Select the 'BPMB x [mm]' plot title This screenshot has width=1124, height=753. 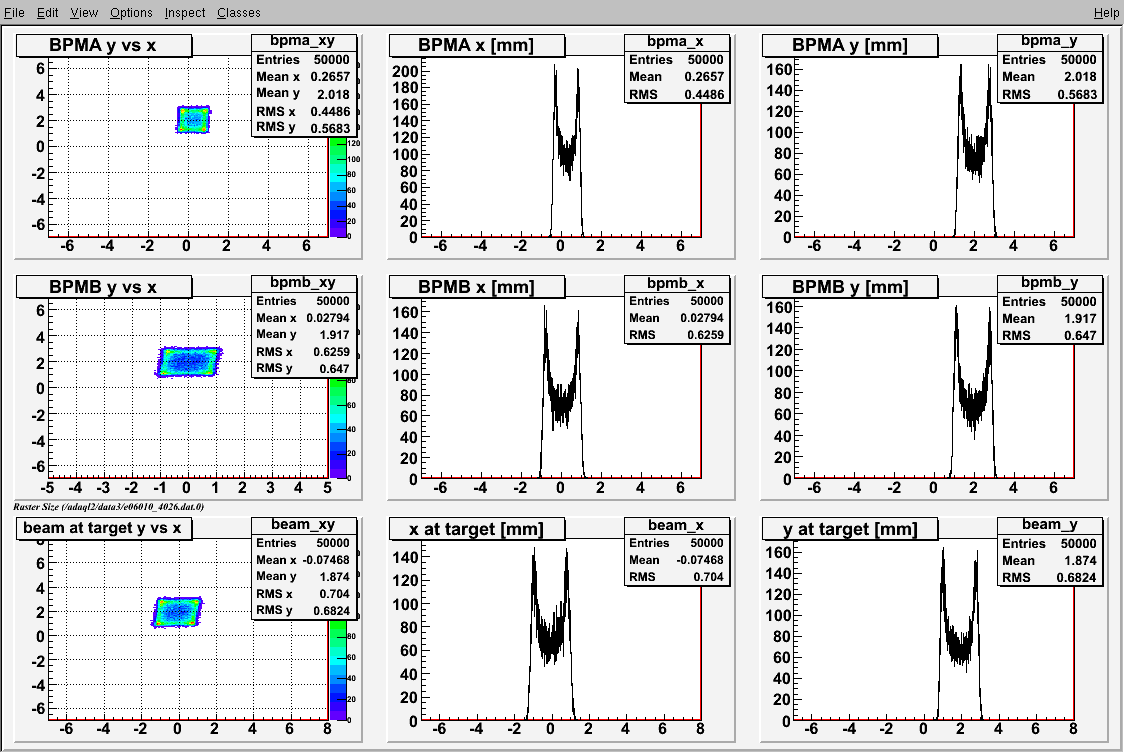pyautogui.click(x=477, y=287)
